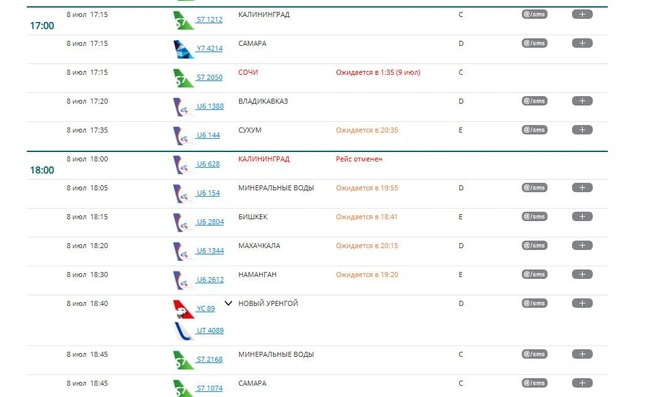The height and width of the screenshot is (397, 656).
Task: Click the airline logo next to Y7 4214
Action: click(x=183, y=49)
